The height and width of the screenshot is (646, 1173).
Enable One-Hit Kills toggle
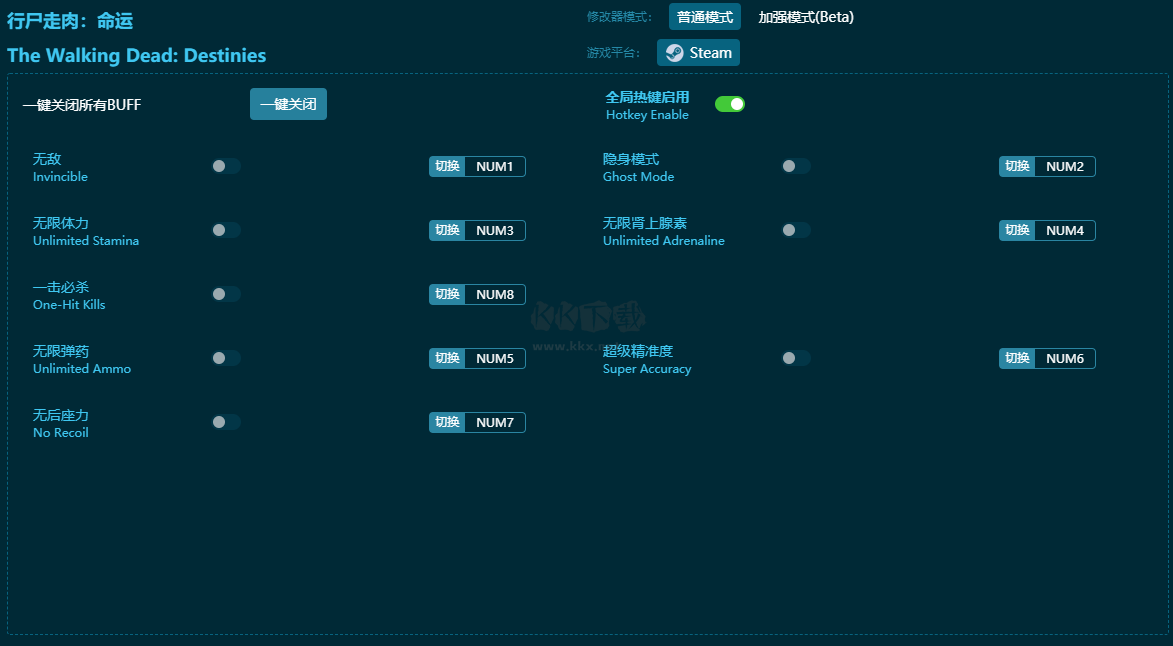click(x=226, y=294)
